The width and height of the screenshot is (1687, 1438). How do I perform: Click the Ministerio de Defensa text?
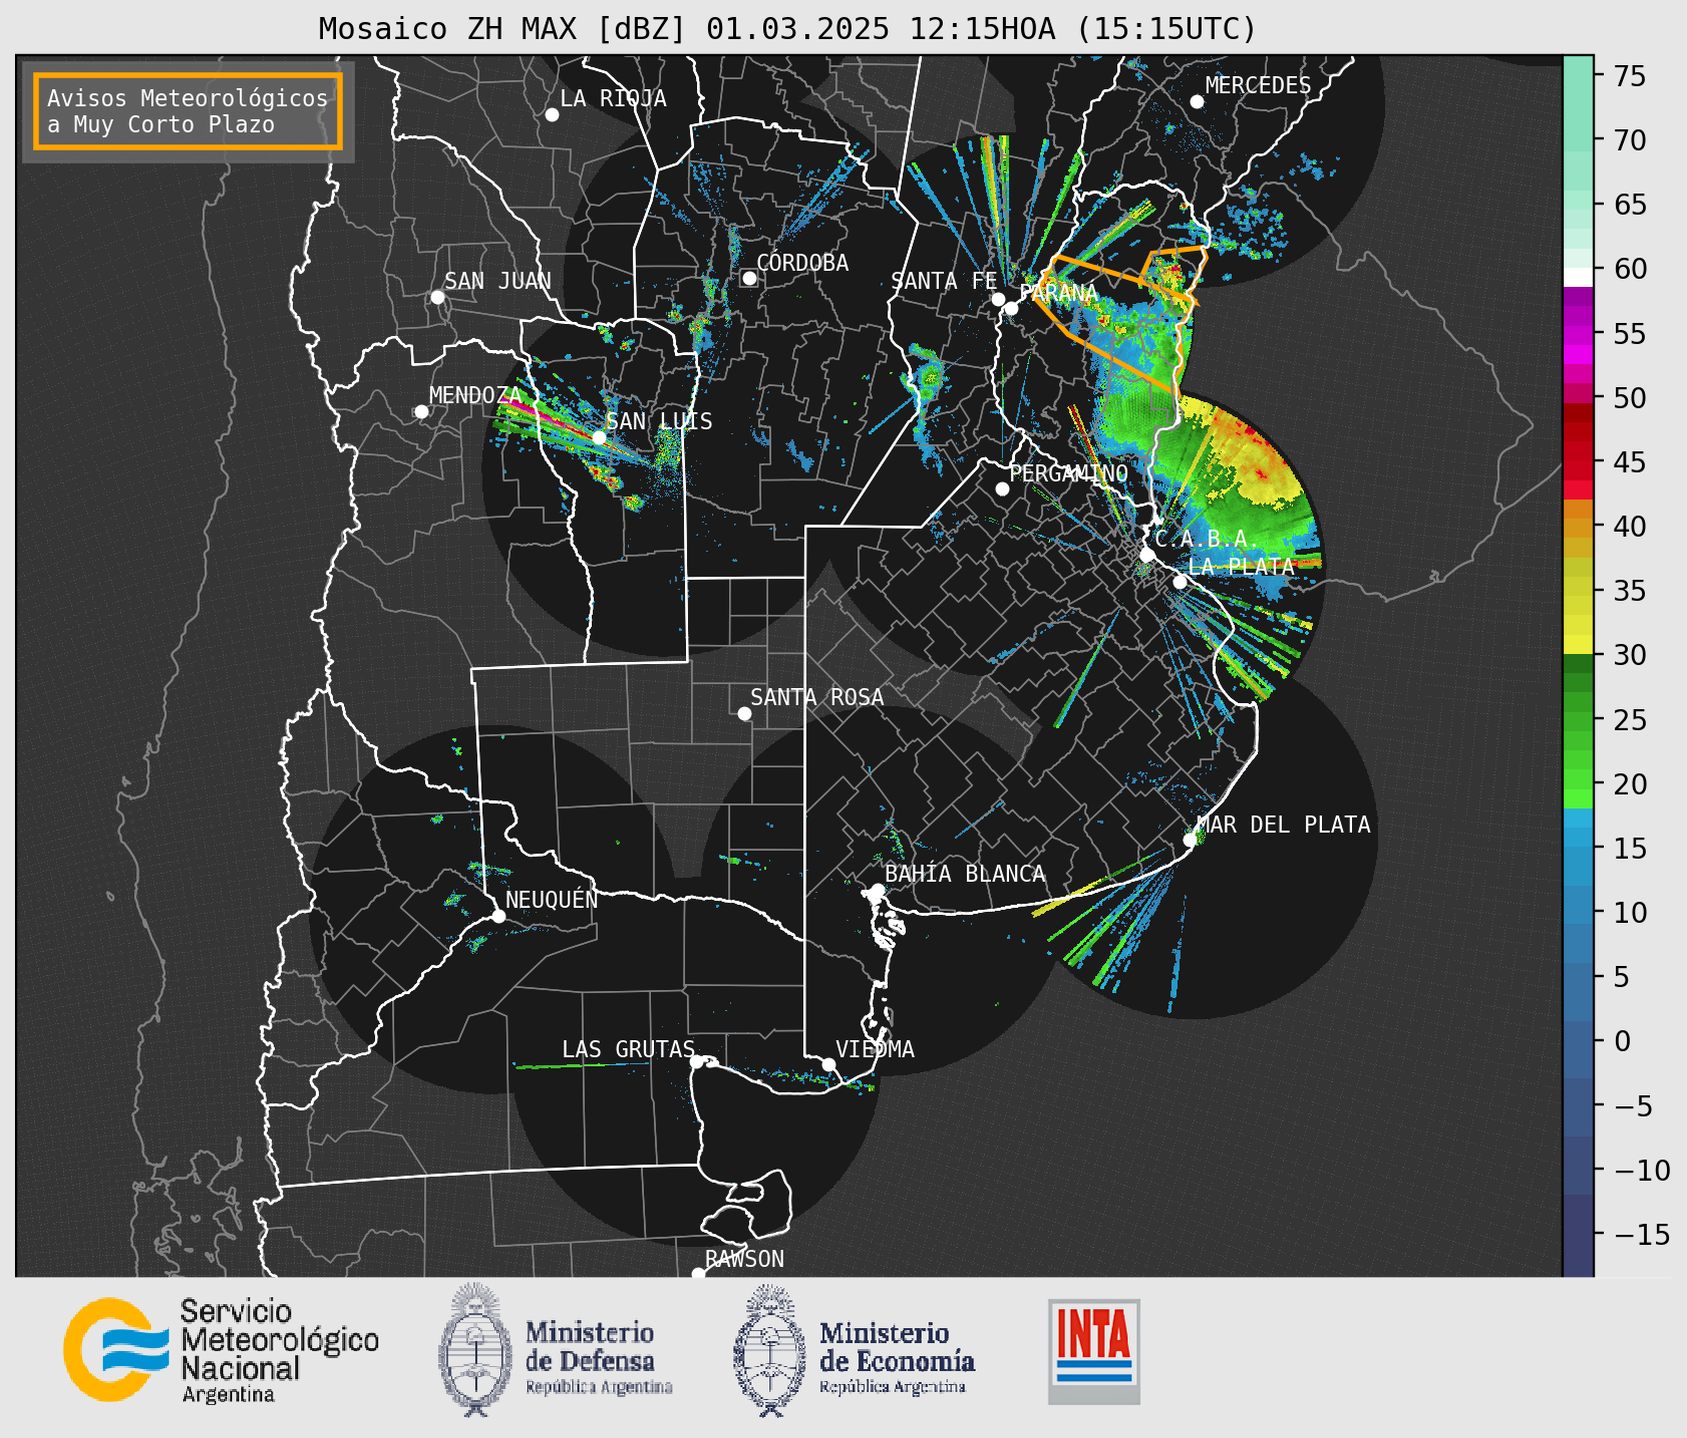pos(598,1358)
